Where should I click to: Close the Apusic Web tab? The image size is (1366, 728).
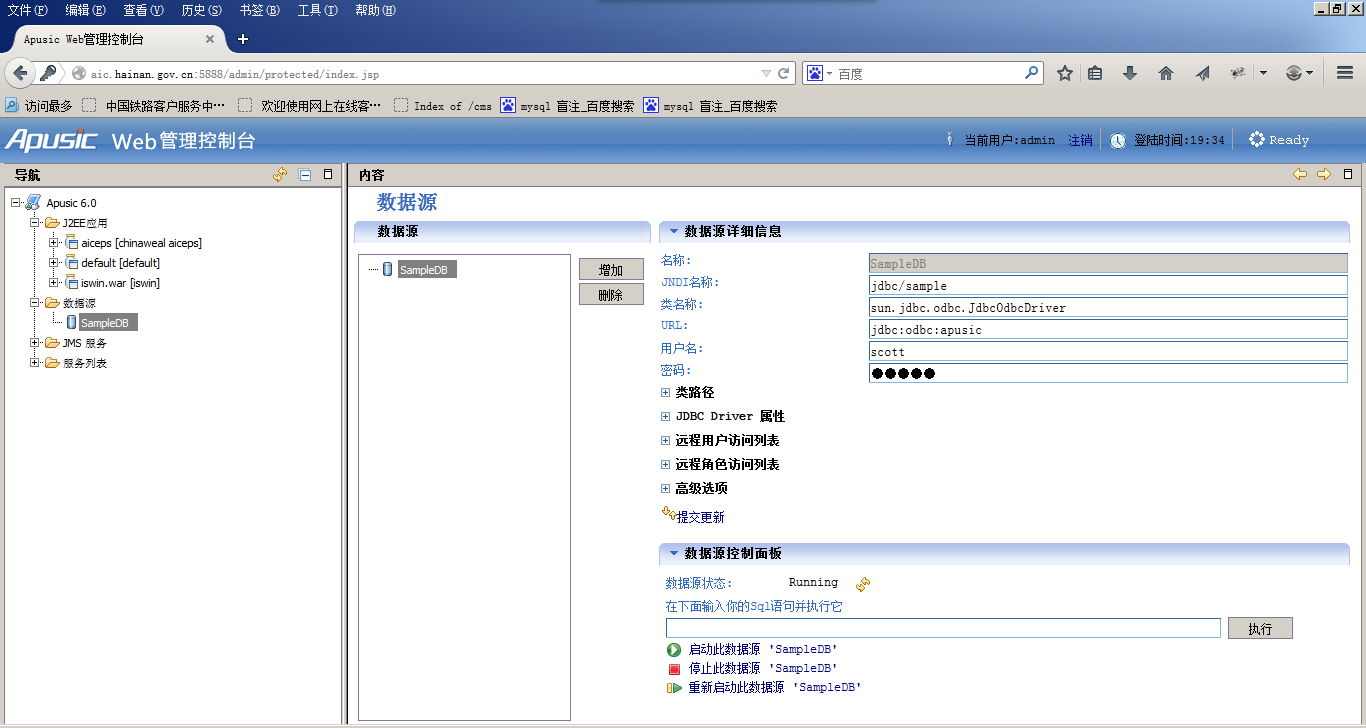(210, 39)
